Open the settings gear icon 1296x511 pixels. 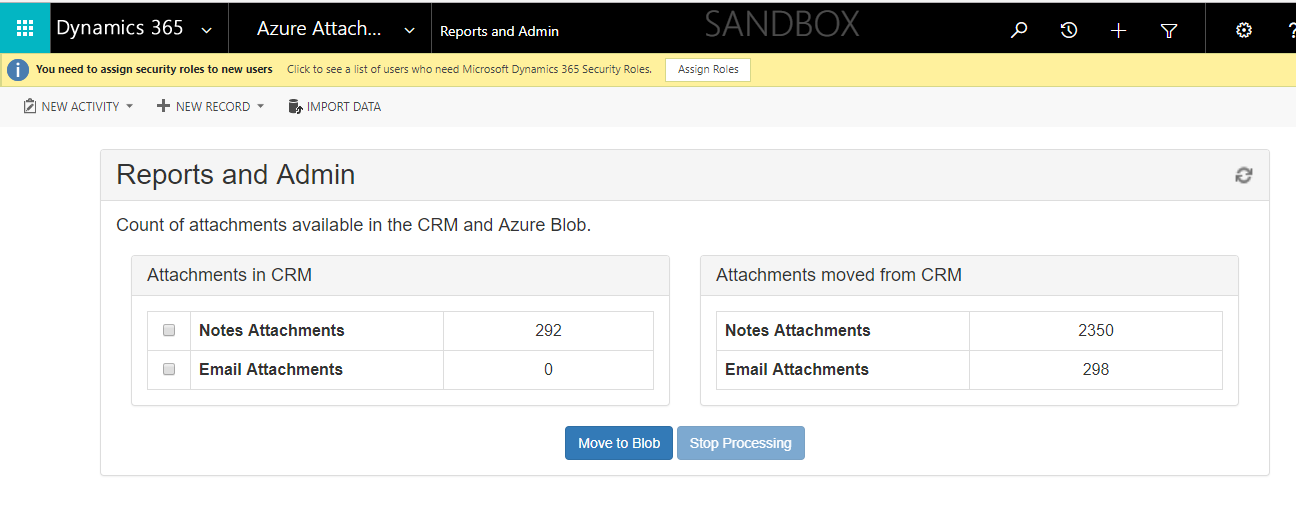click(x=1243, y=30)
